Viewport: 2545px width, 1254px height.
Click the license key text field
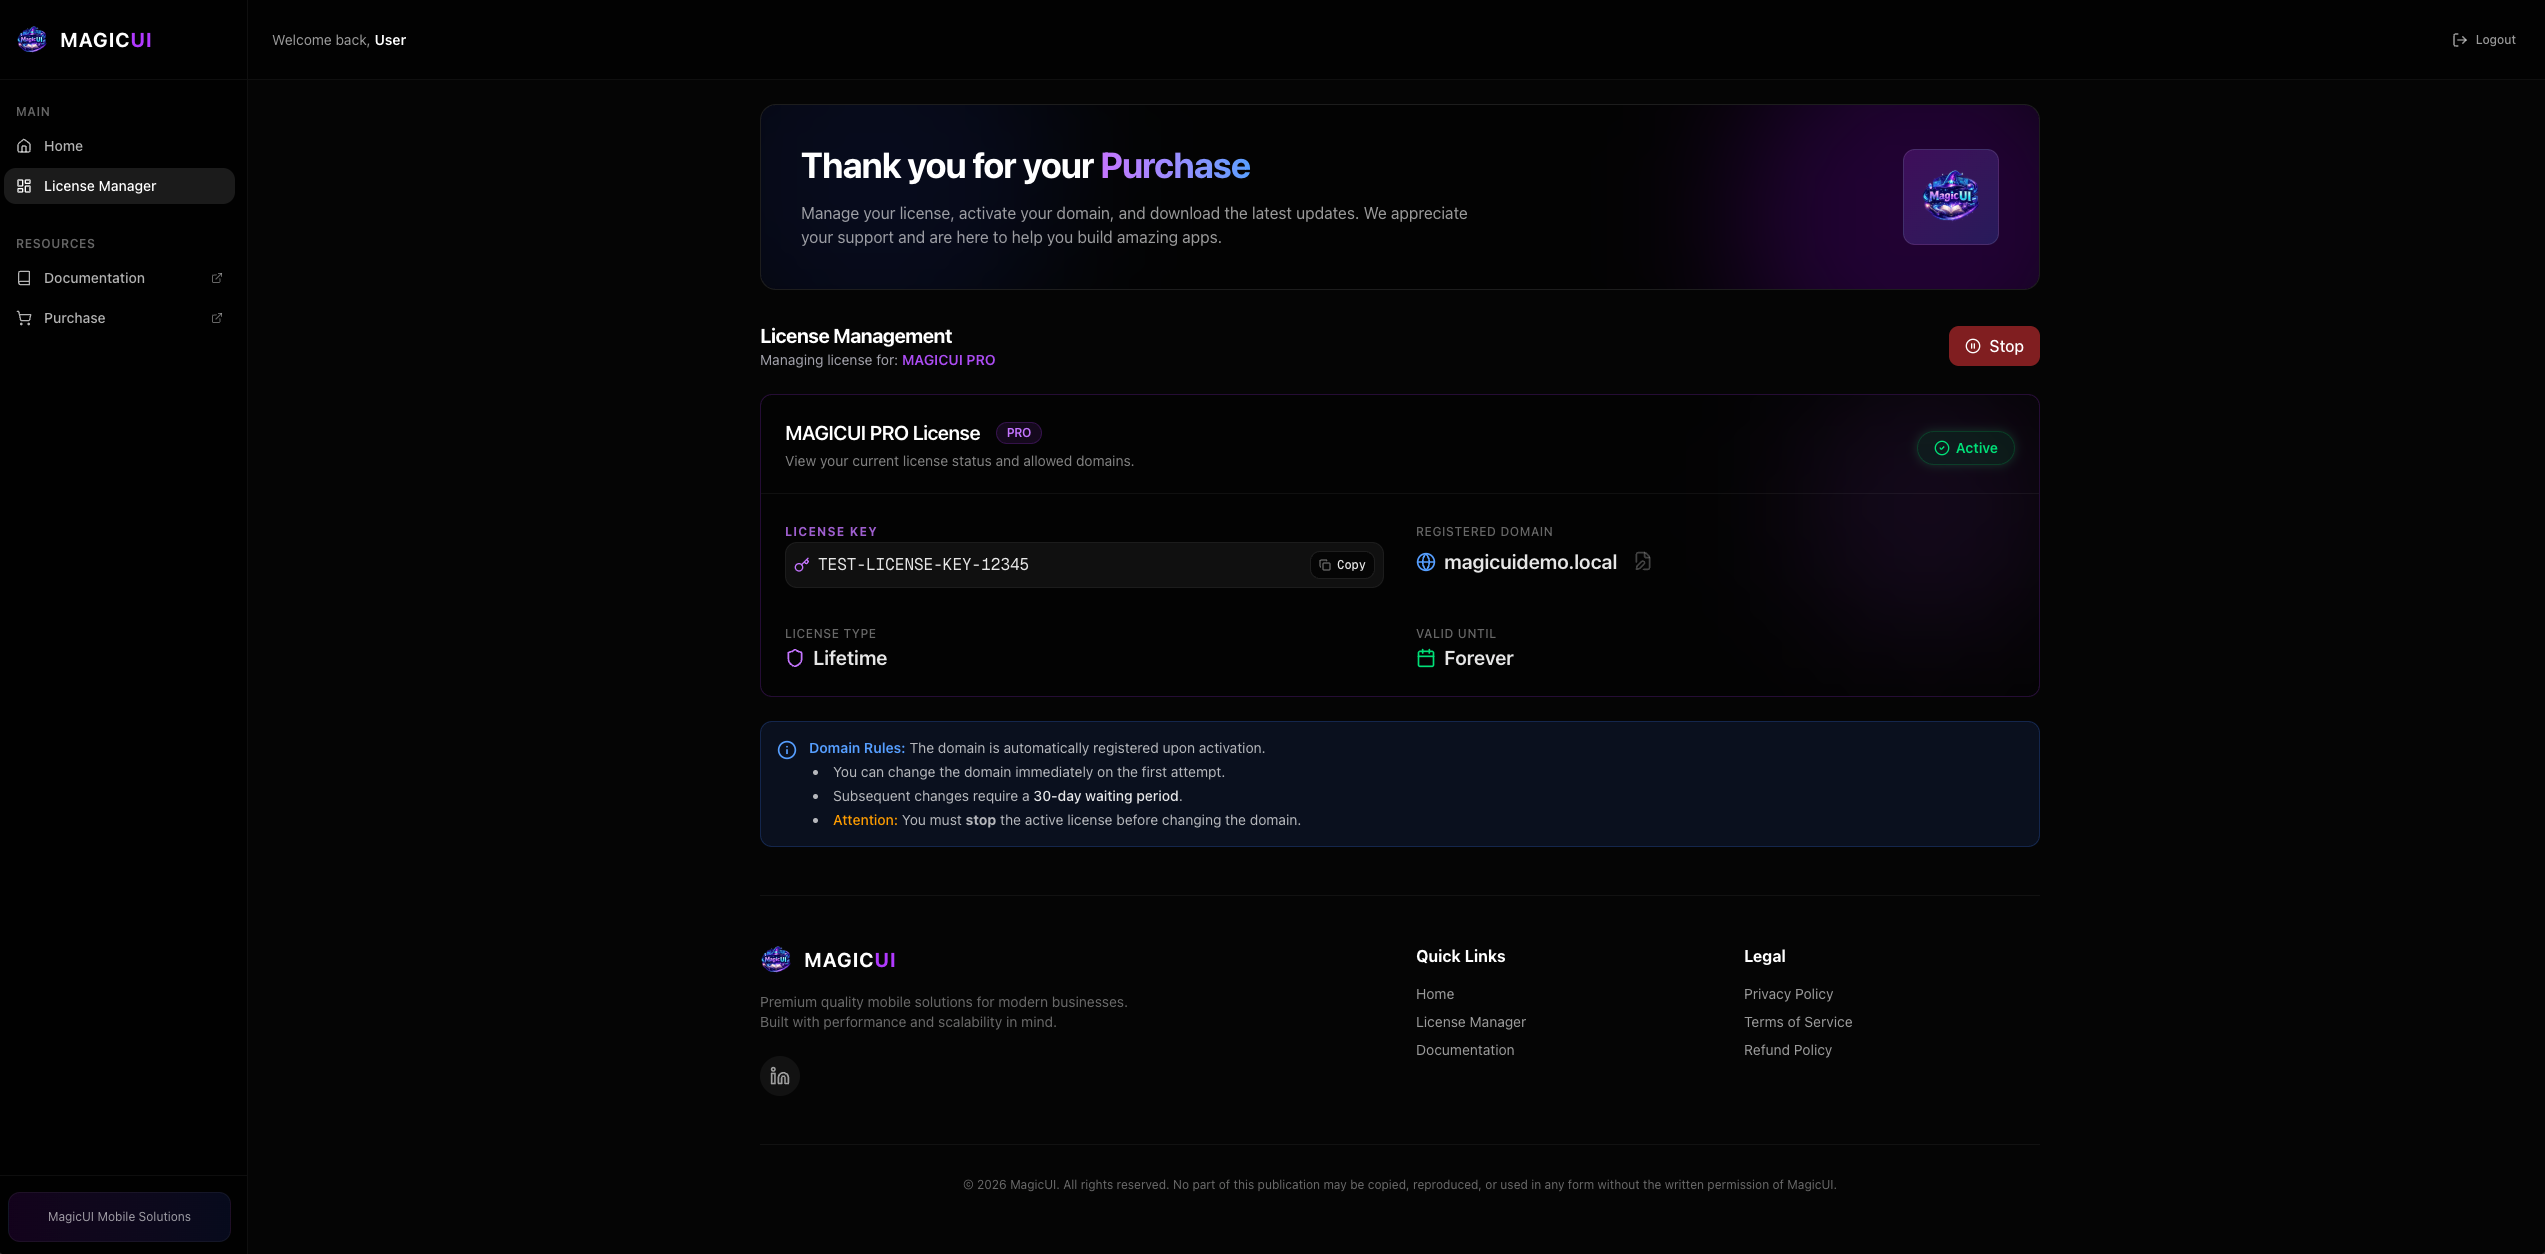click(x=1050, y=565)
